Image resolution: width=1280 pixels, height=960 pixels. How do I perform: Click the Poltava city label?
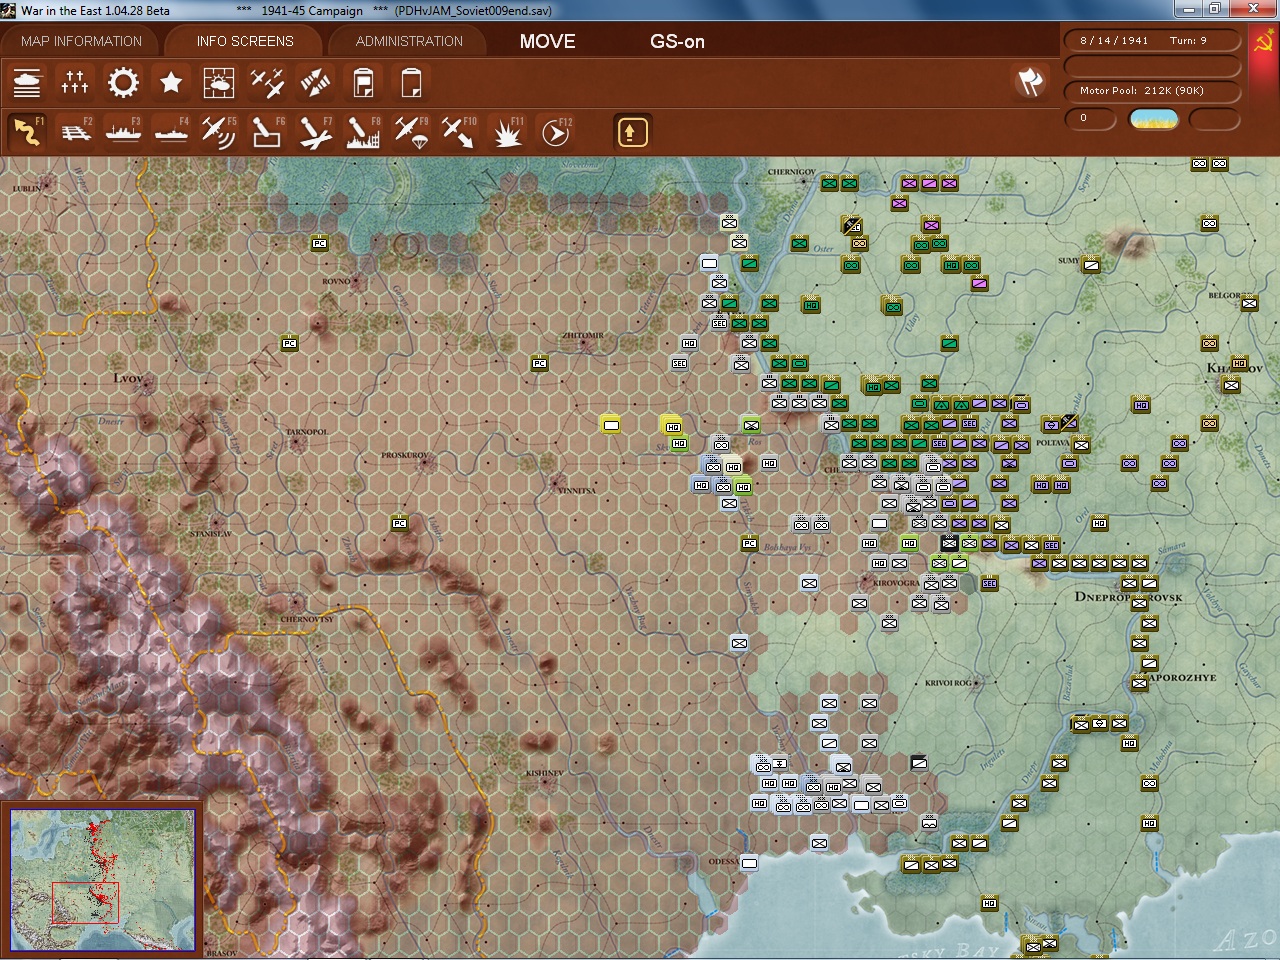[x=1053, y=442]
